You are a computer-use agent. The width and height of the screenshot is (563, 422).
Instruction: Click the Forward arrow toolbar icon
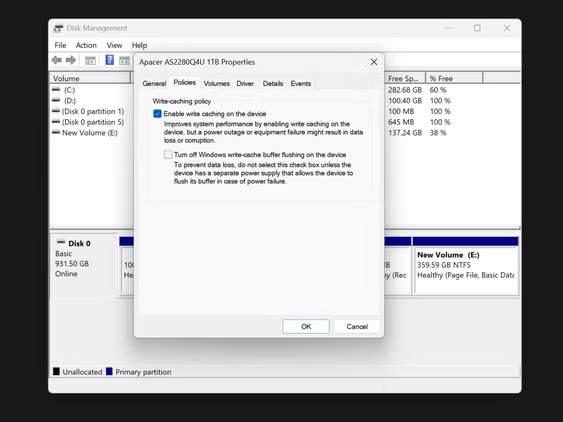click(x=71, y=60)
